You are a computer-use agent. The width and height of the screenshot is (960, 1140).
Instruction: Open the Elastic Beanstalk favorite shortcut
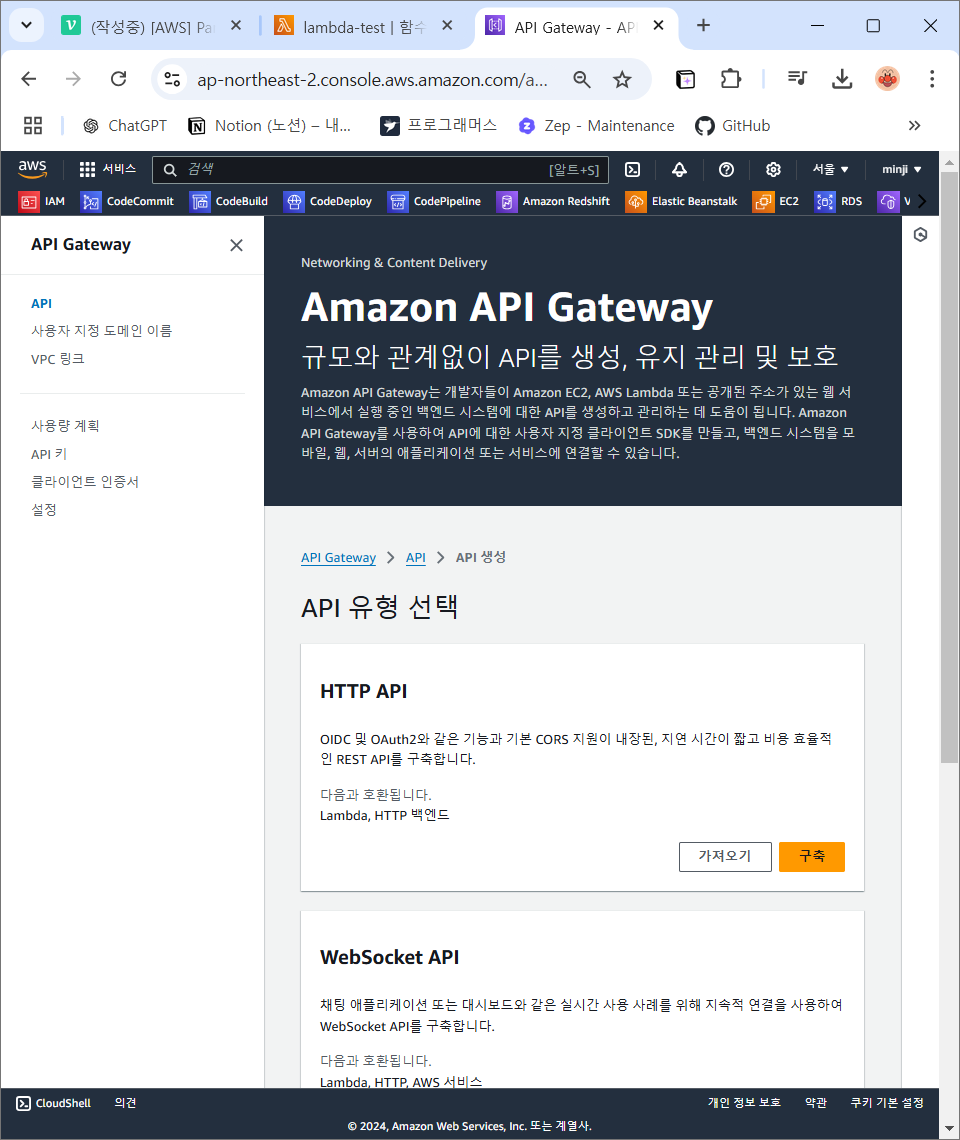pyautogui.click(x=681, y=201)
